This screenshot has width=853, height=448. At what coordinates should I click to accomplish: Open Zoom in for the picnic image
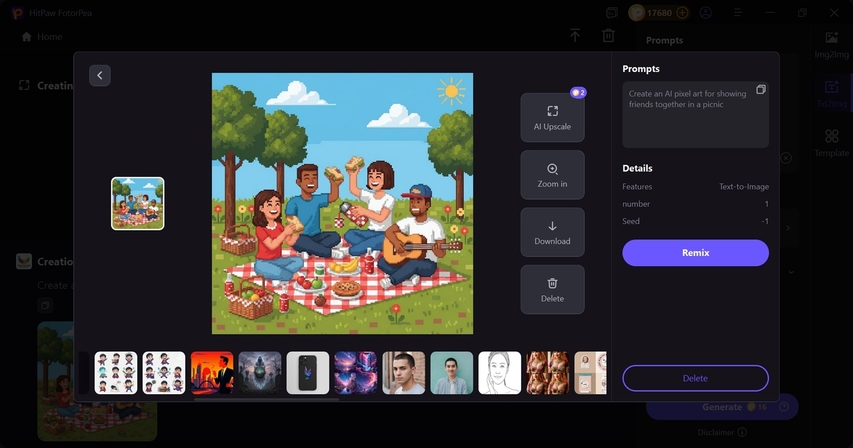(x=552, y=175)
